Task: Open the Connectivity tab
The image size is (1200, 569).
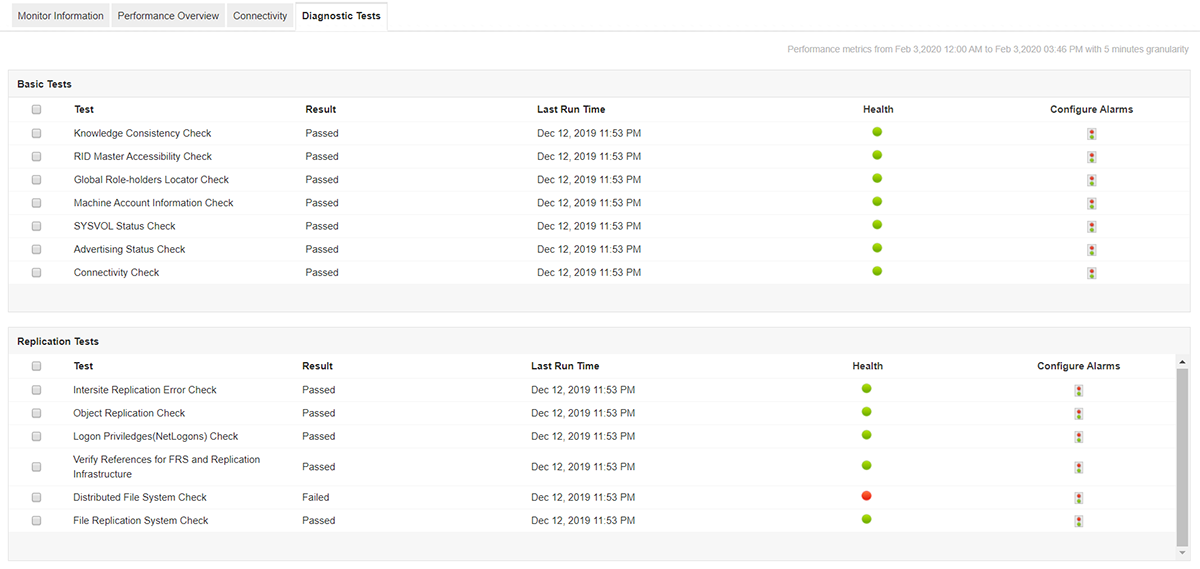Action: (x=260, y=16)
